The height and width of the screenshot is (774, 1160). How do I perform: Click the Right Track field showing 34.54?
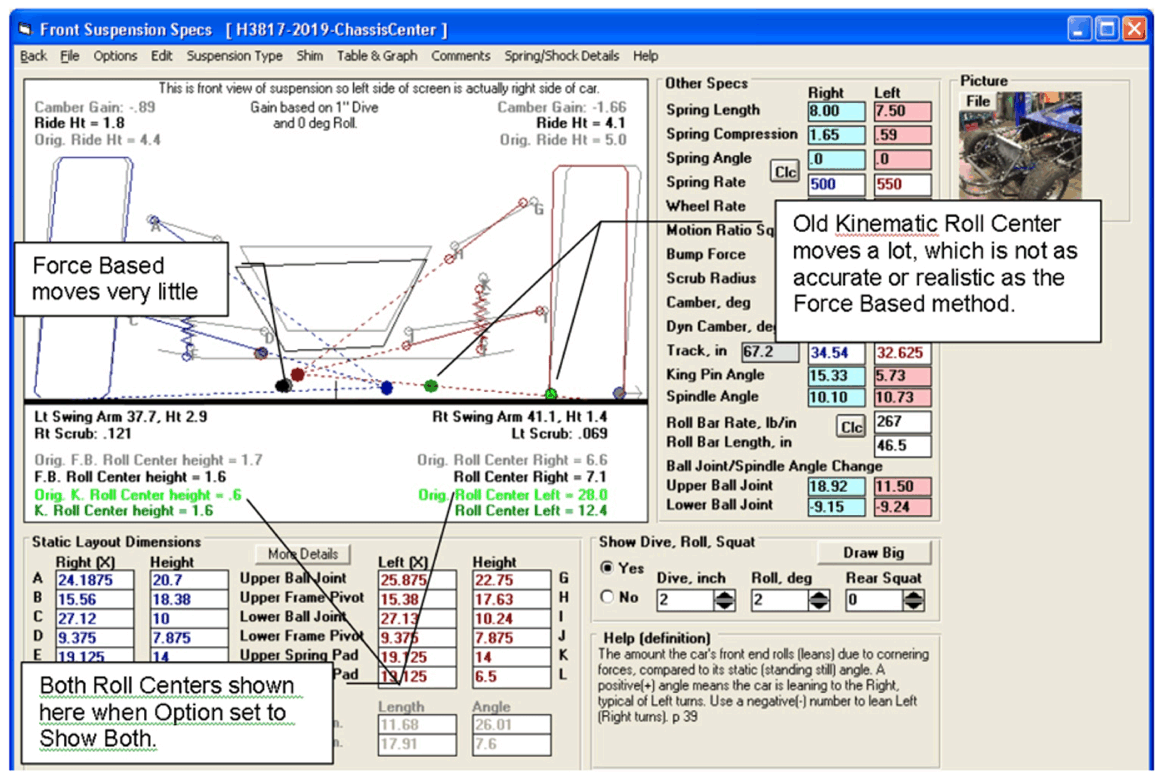[x=836, y=353]
